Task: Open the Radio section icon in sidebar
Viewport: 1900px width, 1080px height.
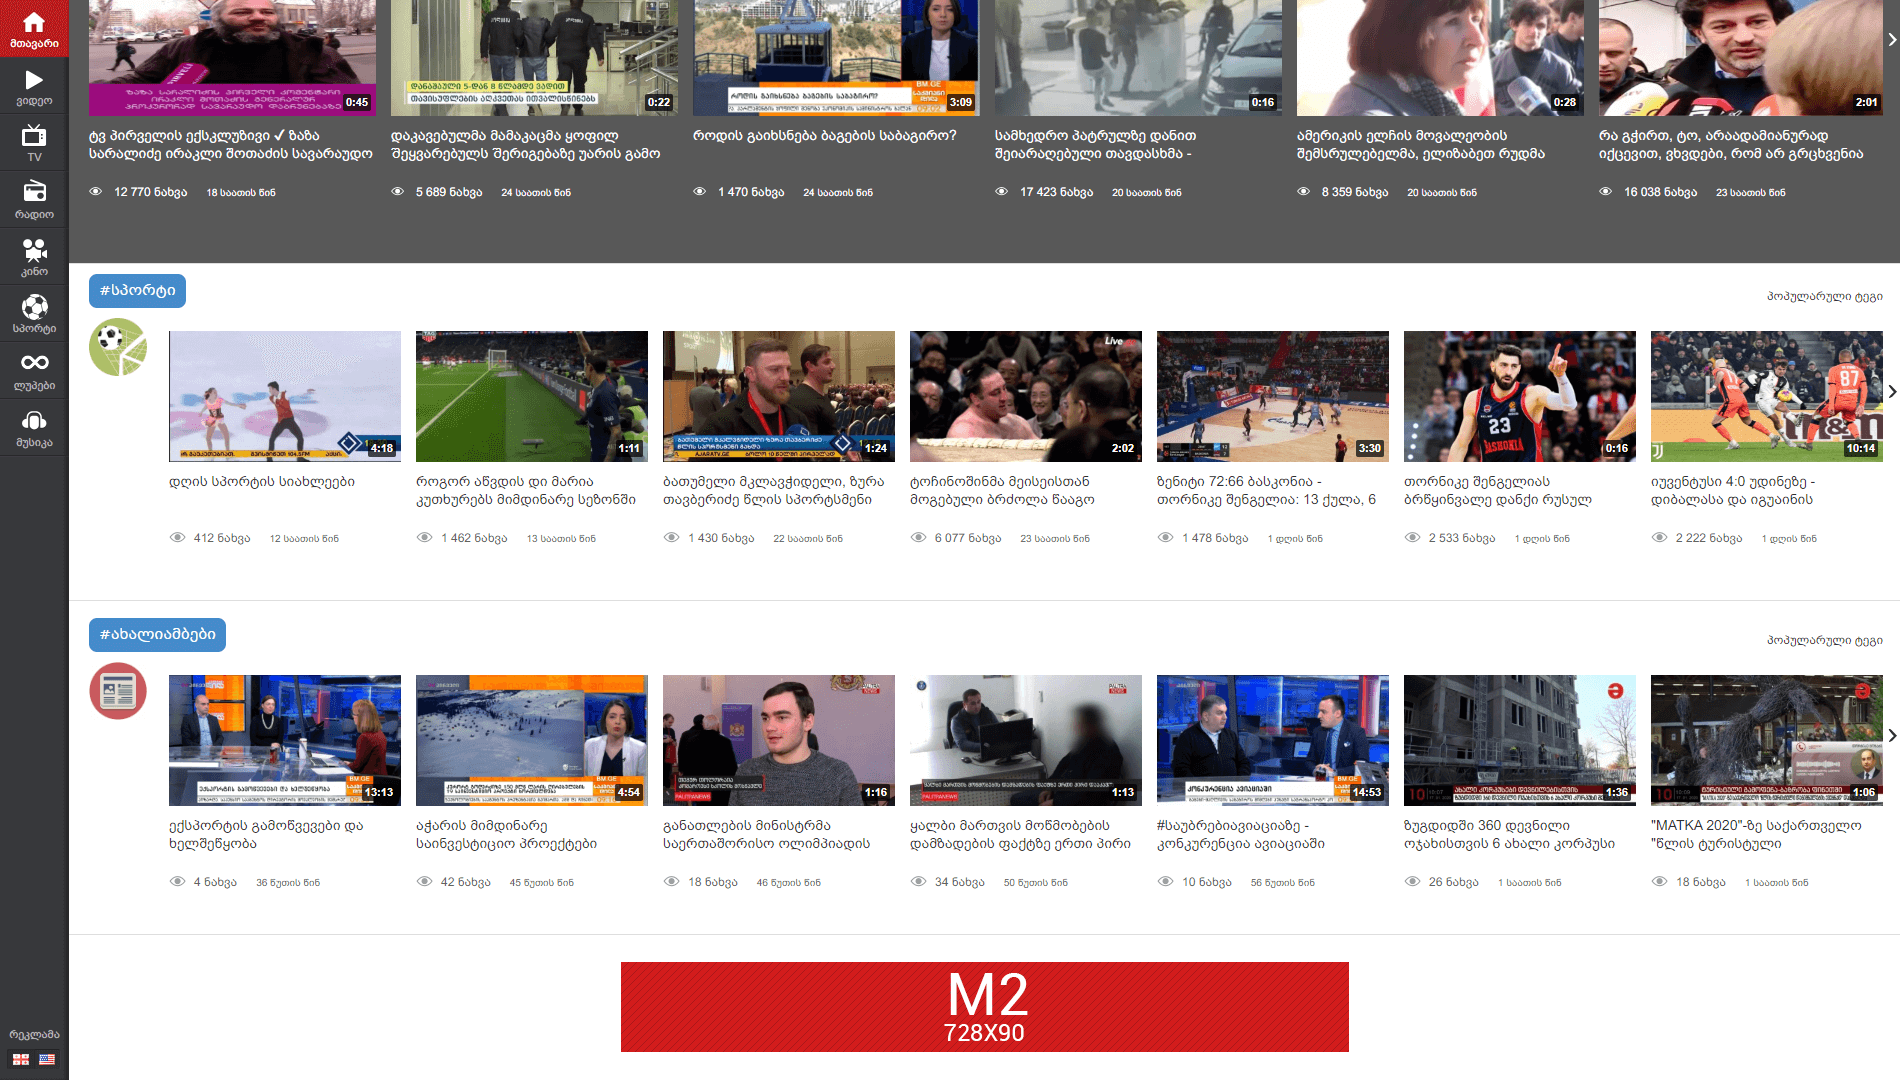Action: point(34,199)
